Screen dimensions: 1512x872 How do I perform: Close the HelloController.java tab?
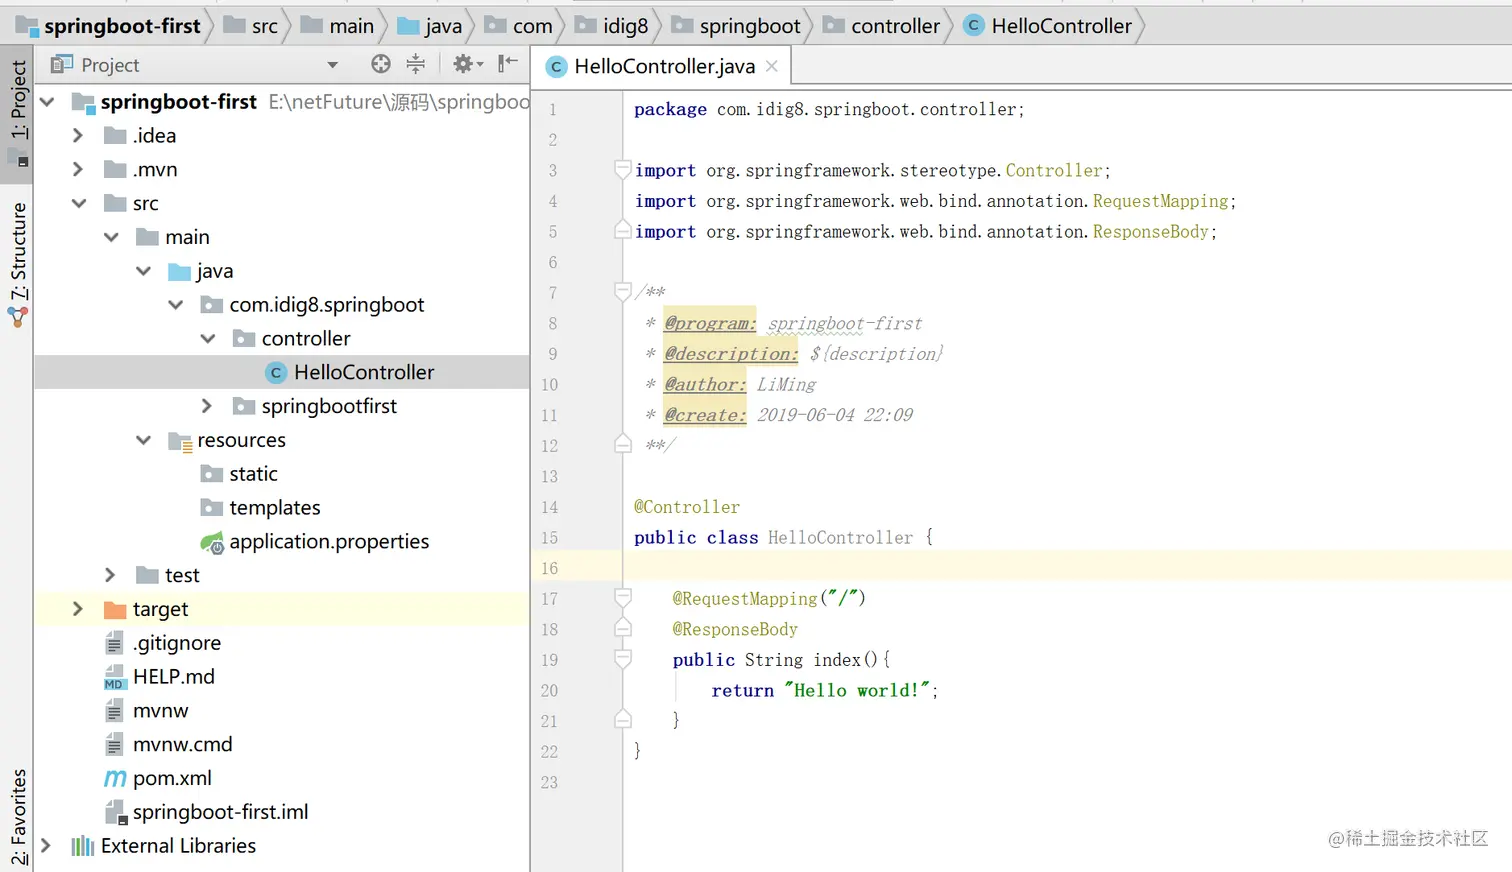772,66
